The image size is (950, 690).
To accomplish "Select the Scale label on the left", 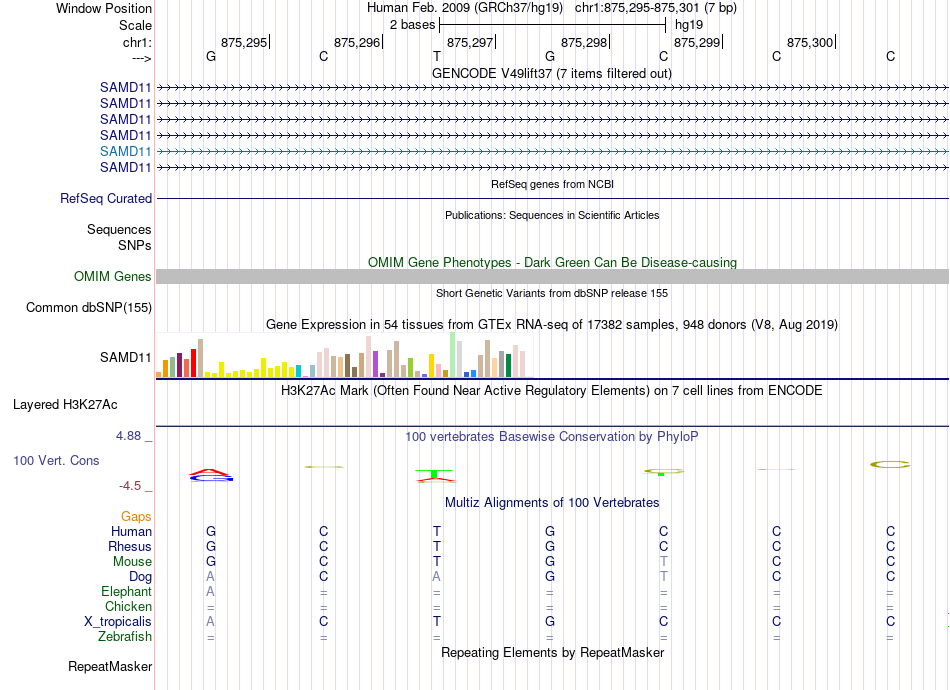I will click(x=135, y=25).
